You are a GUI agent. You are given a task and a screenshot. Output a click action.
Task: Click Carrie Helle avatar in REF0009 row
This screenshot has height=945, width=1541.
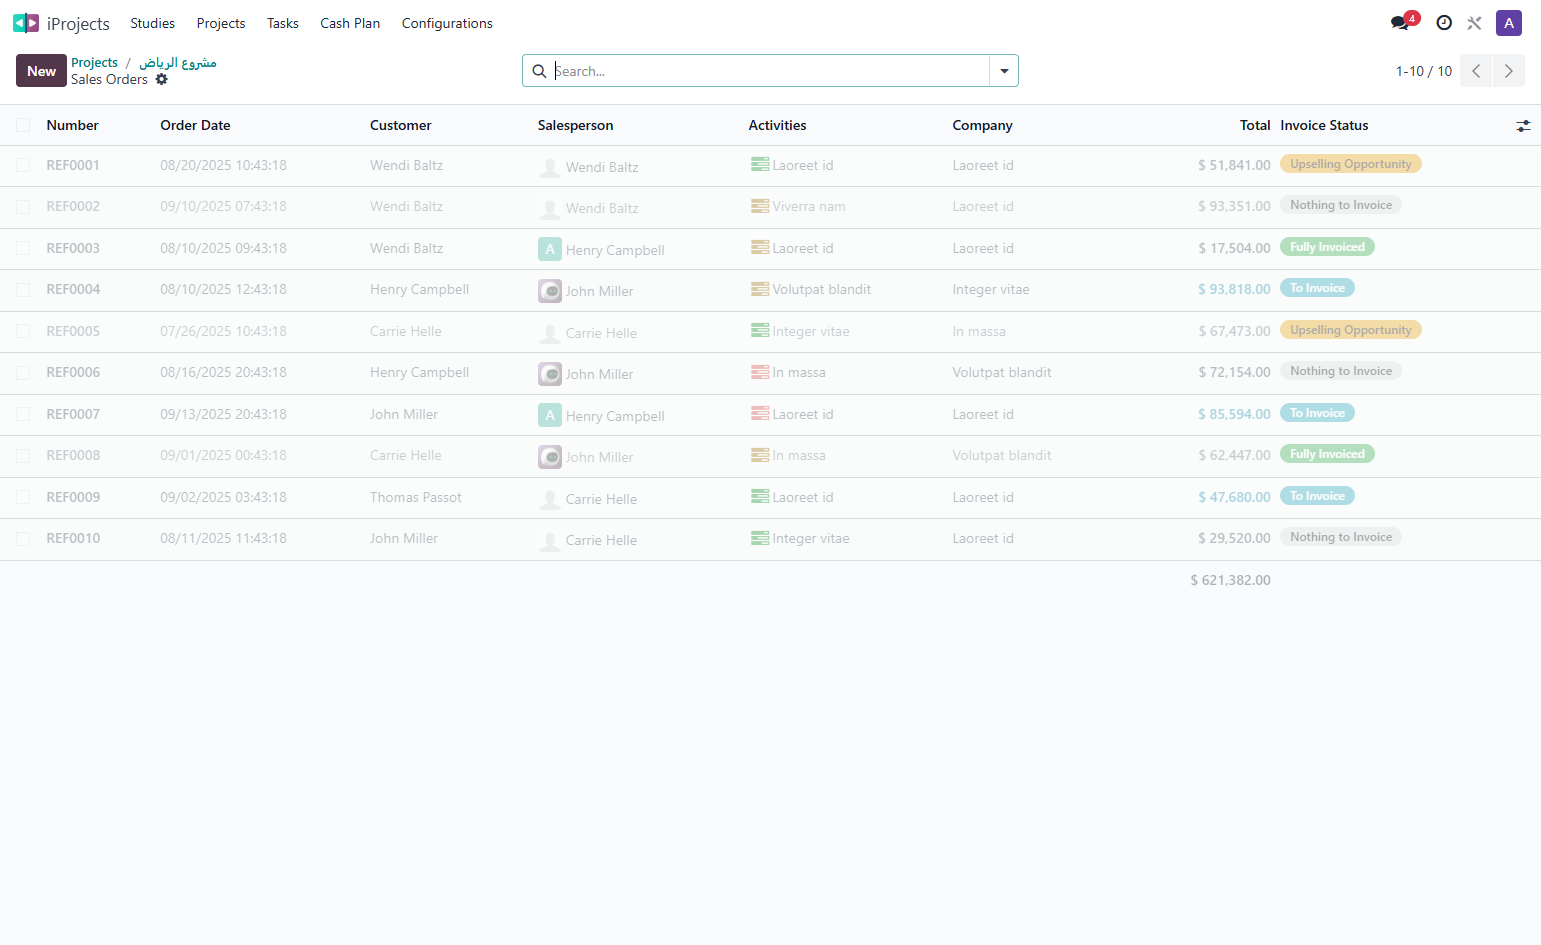(x=550, y=498)
